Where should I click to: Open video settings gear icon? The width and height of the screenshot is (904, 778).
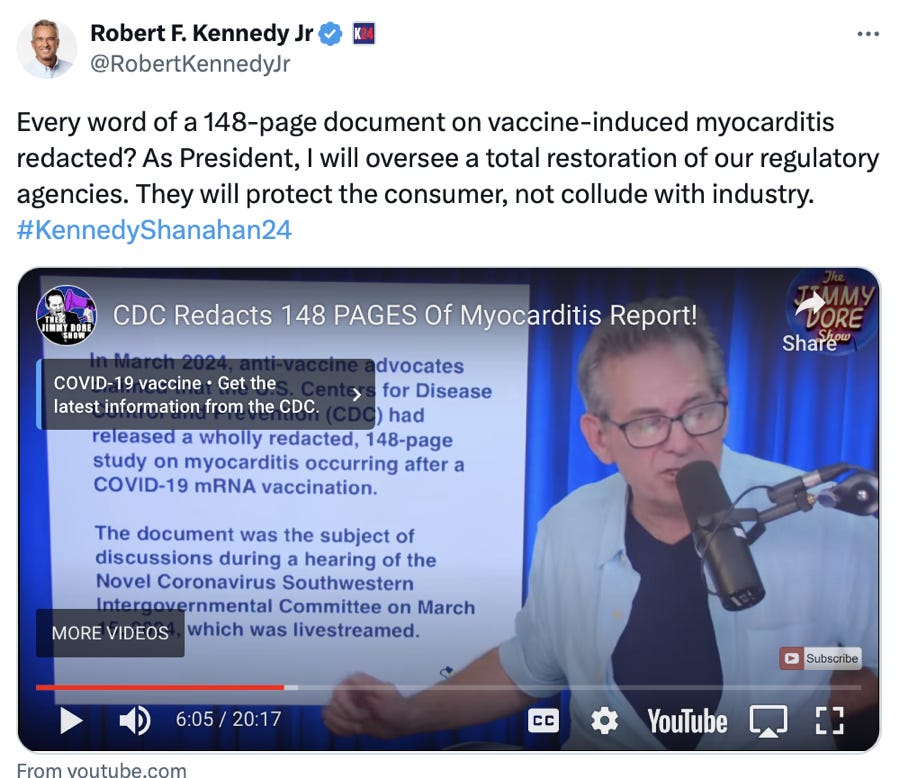pyautogui.click(x=604, y=721)
